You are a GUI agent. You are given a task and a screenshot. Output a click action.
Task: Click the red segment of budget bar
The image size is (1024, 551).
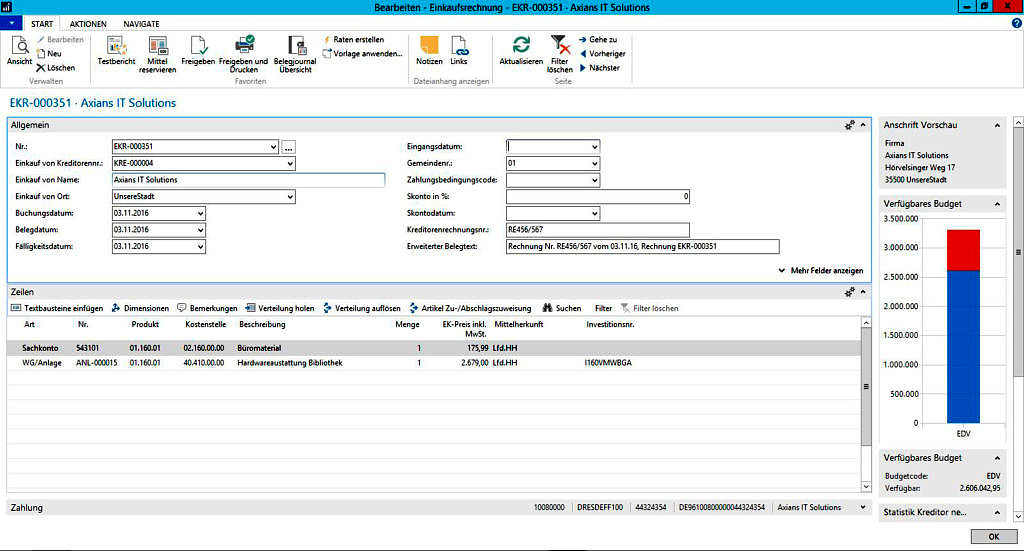[963, 249]
